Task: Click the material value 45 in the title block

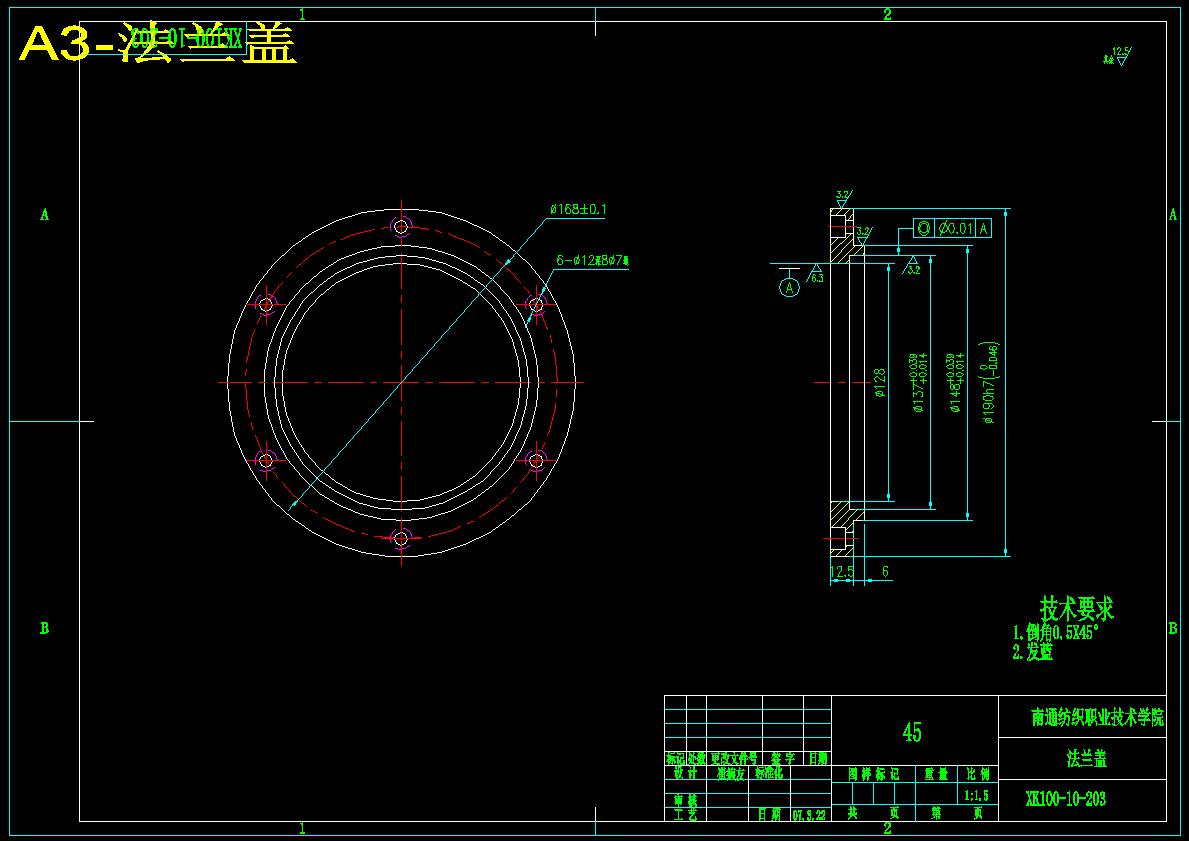Action: 912,732
